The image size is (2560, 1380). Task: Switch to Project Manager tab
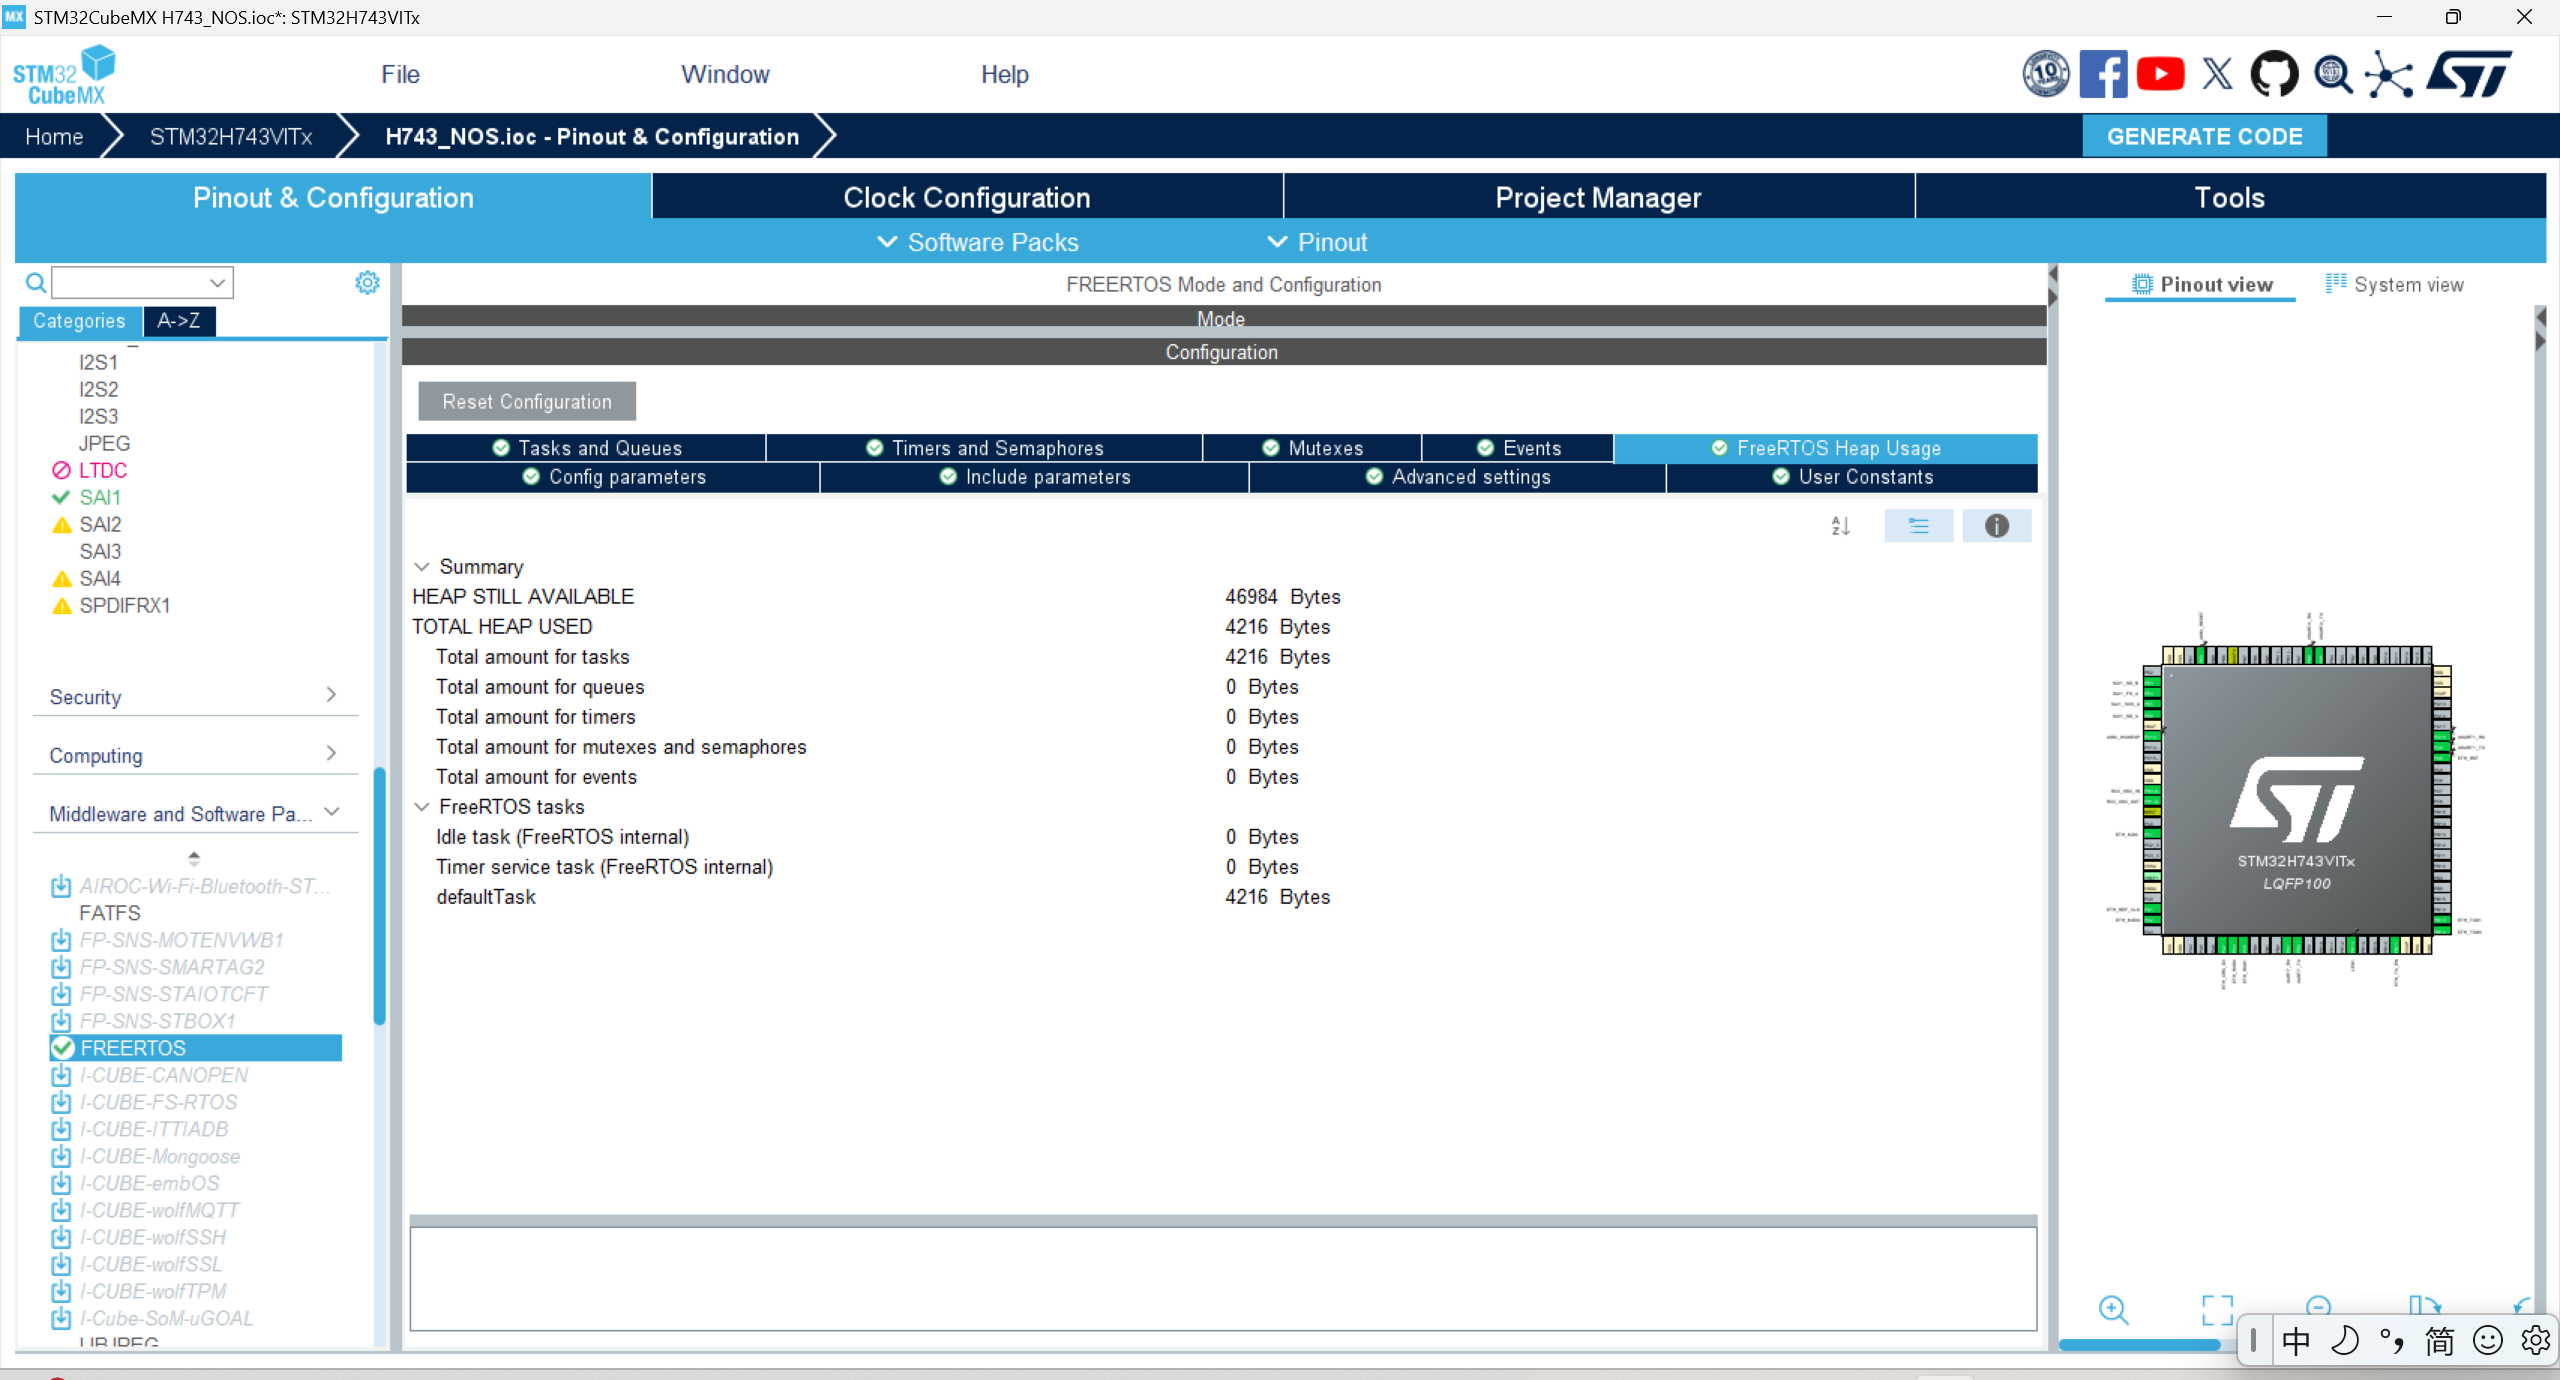pyautogui.click(x=1598, y=197)
